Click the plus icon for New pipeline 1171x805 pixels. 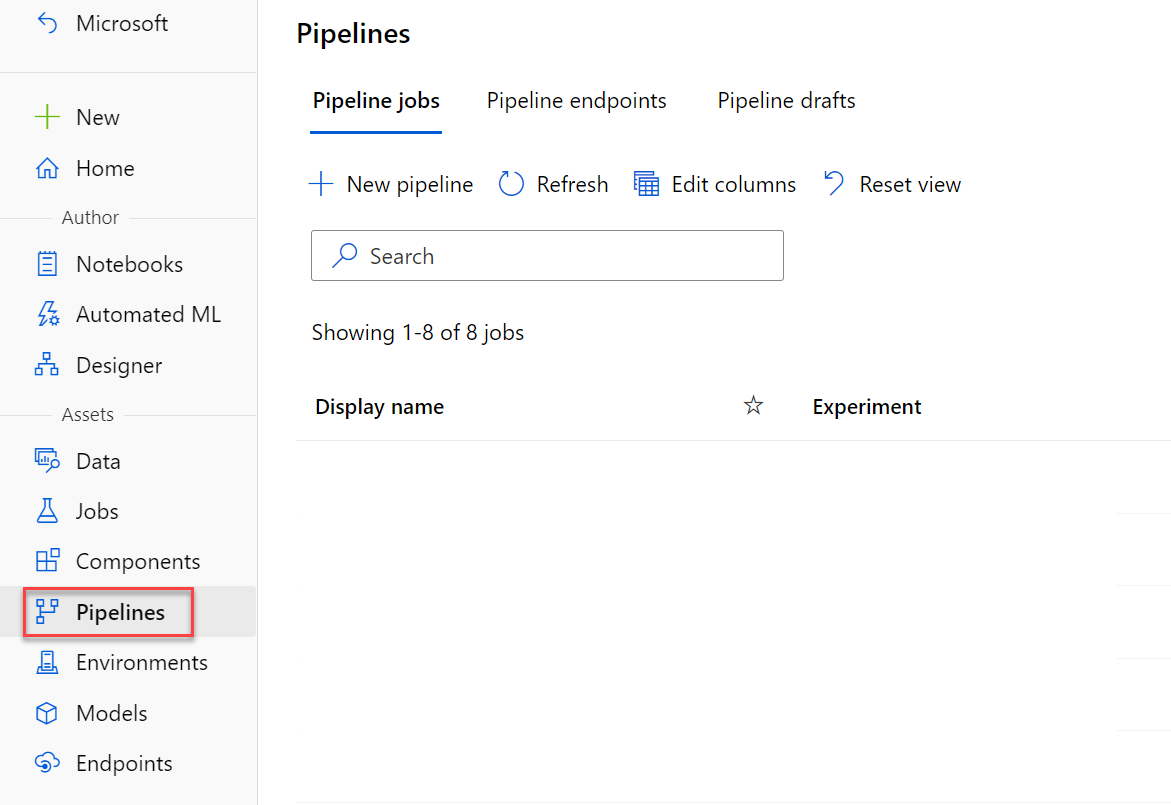pos(321,184)
